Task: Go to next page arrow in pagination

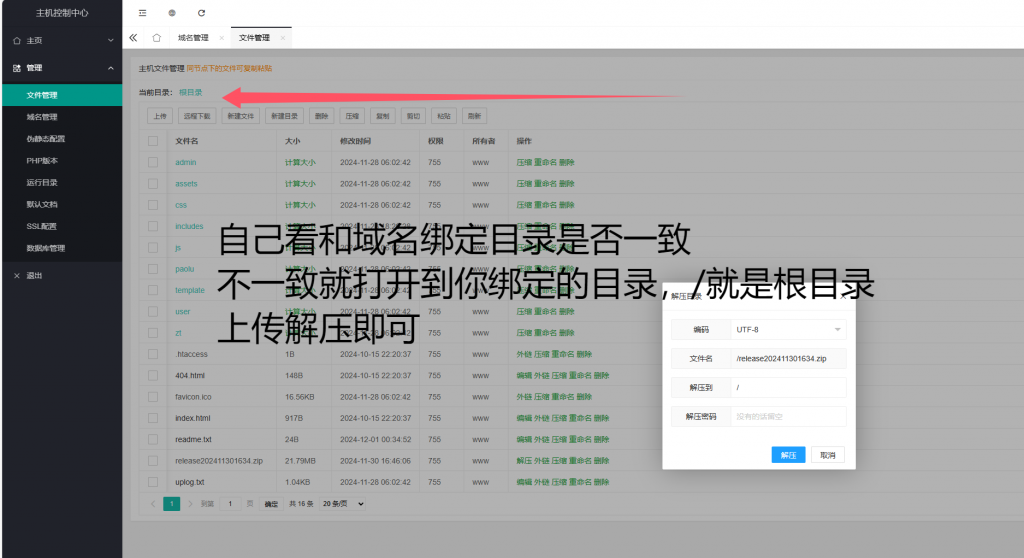Action: (190, 504)
